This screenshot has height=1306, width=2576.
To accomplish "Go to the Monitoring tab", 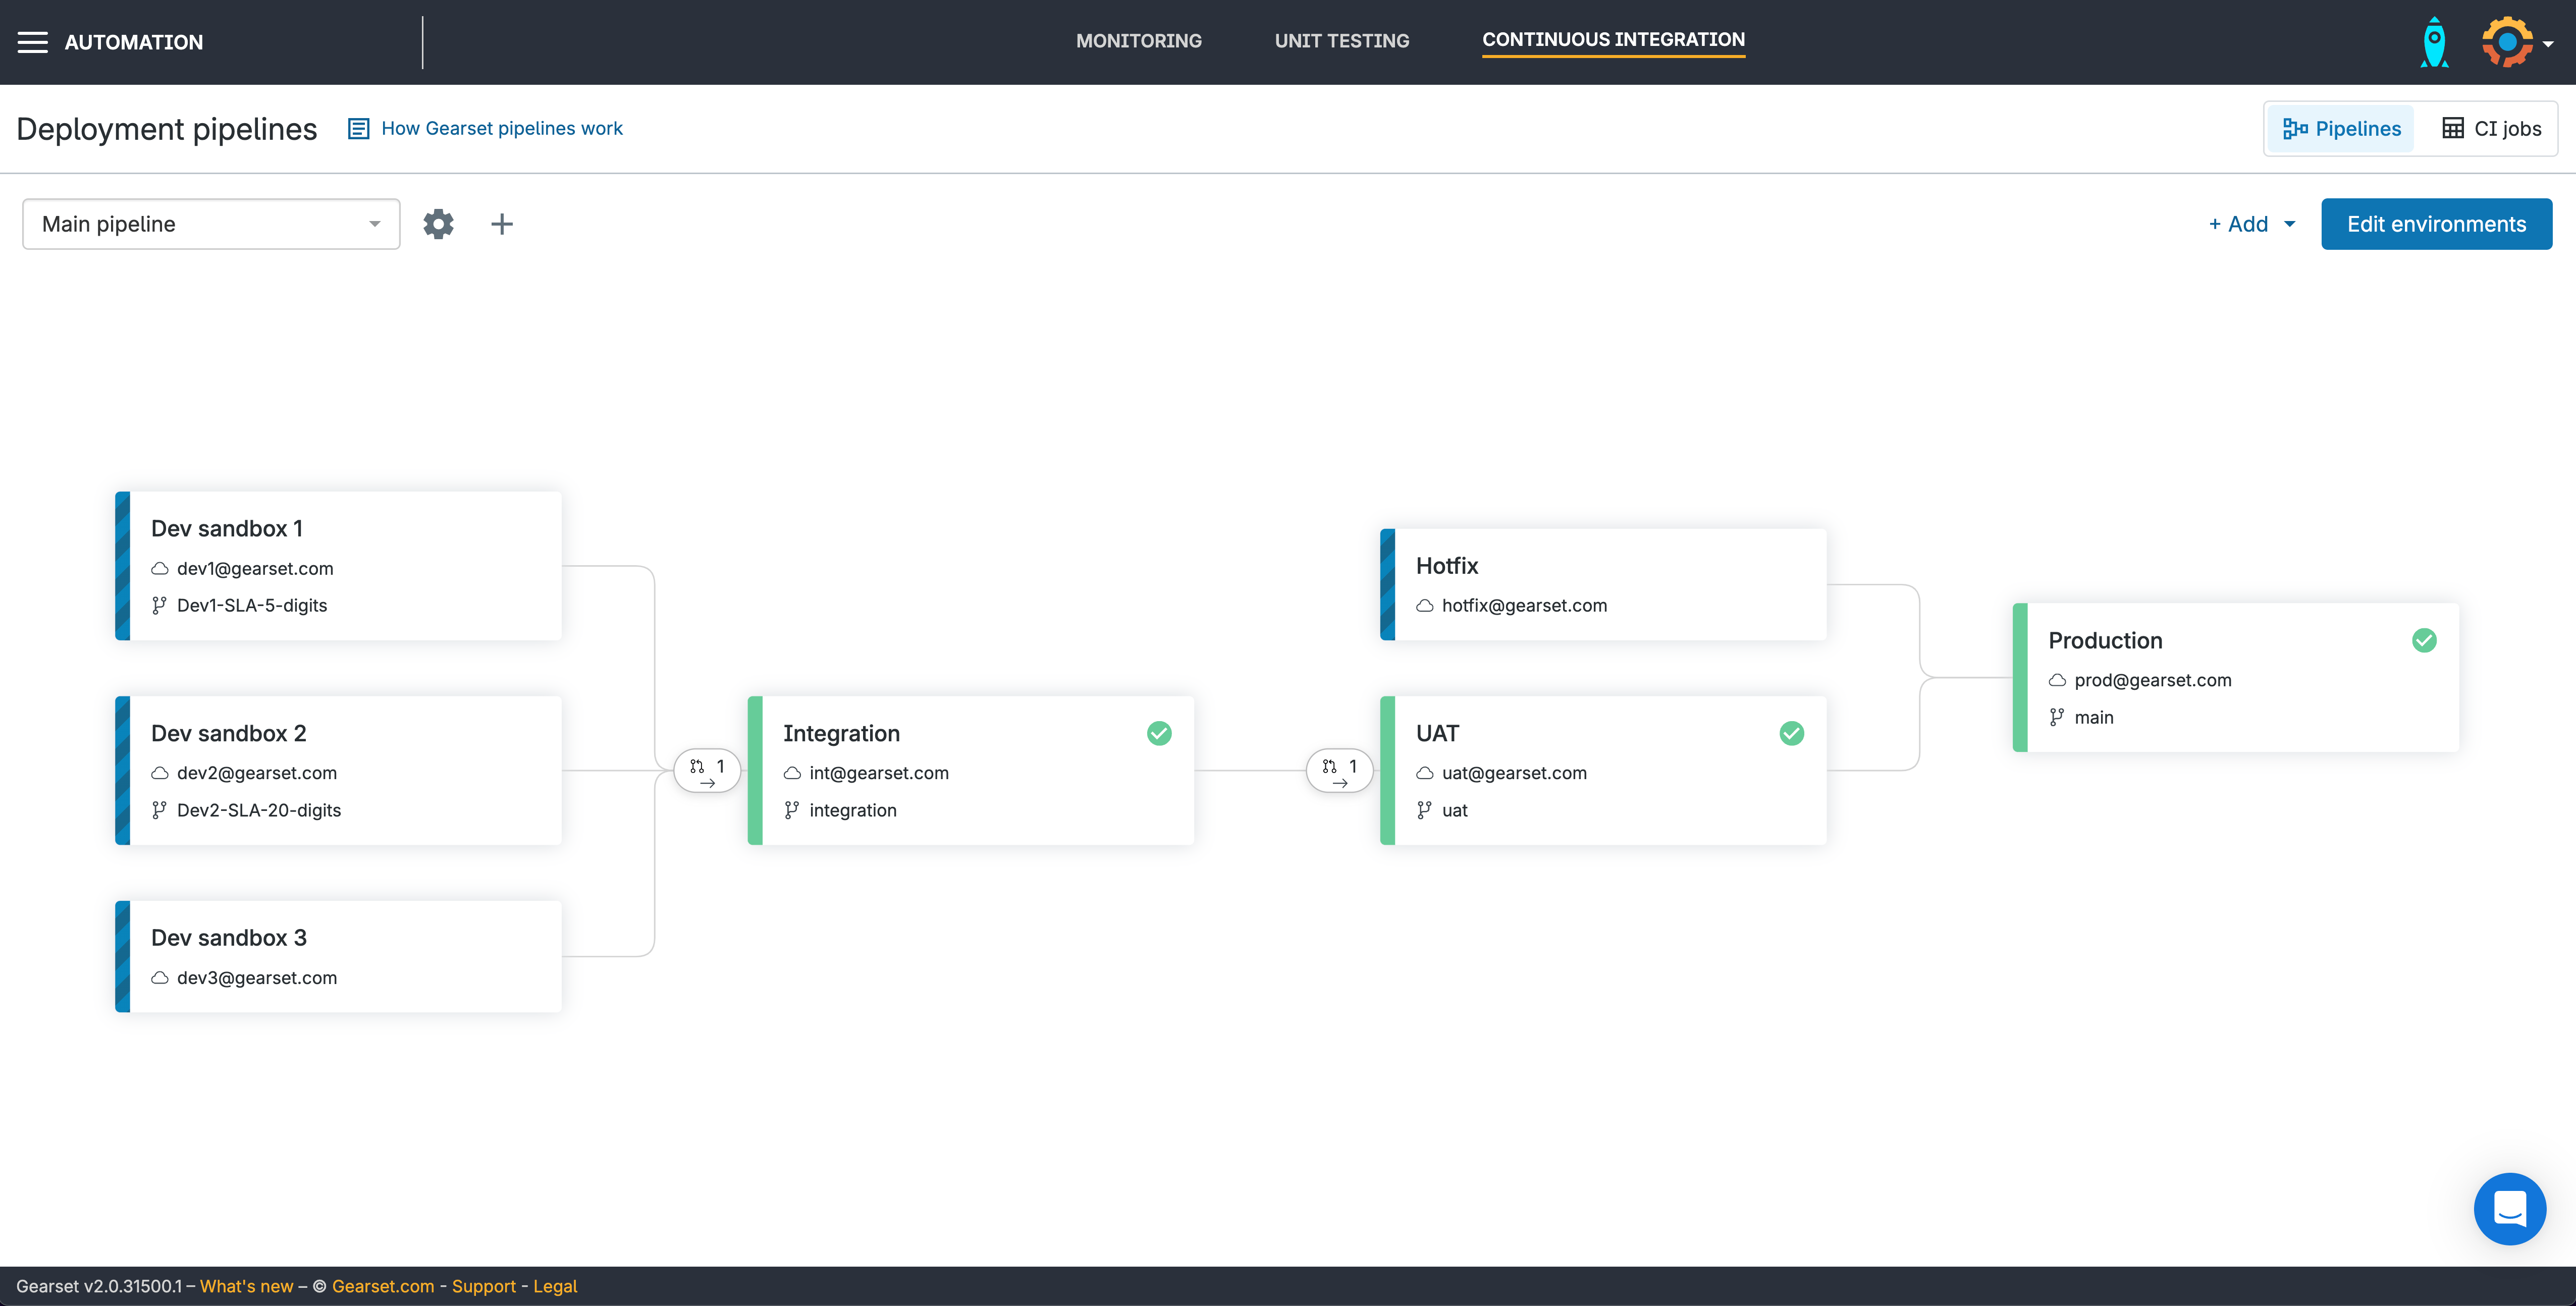I will click(1138, 41).
